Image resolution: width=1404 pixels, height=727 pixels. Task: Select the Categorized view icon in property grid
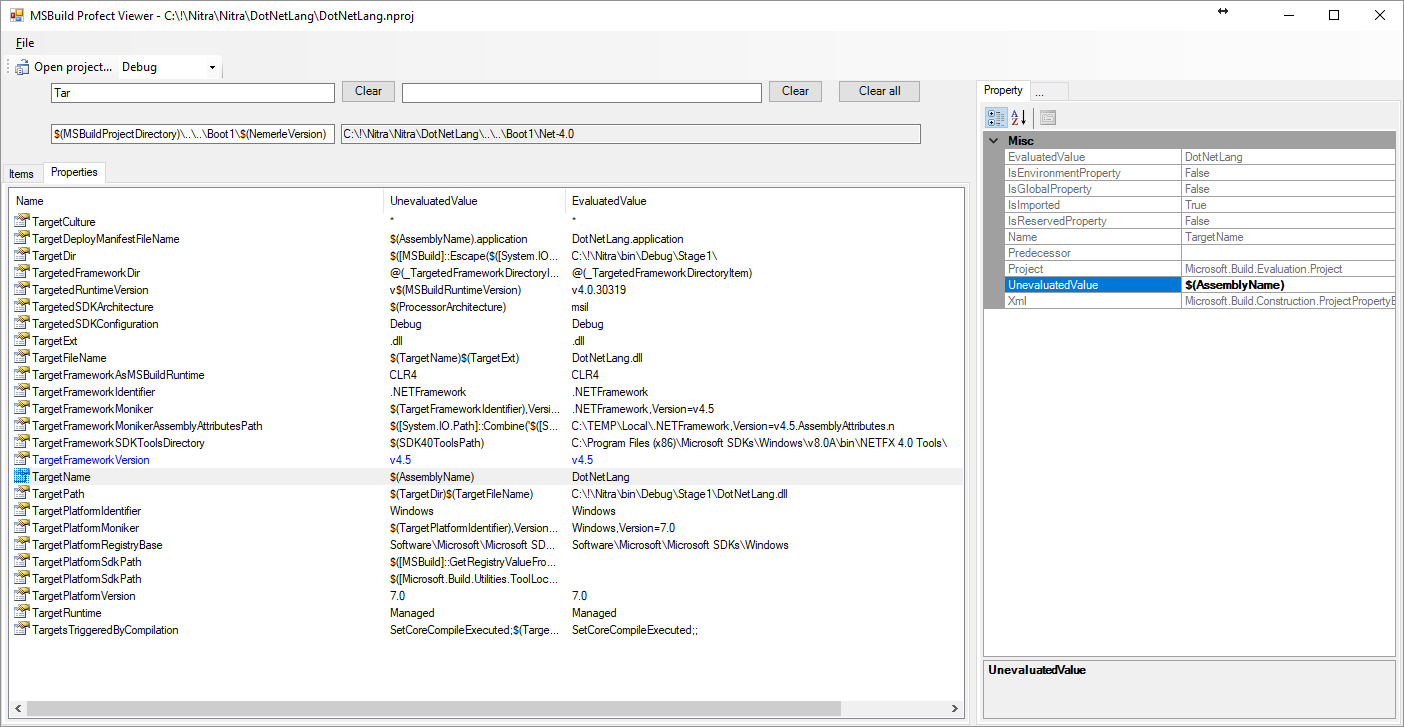point(996,117)
